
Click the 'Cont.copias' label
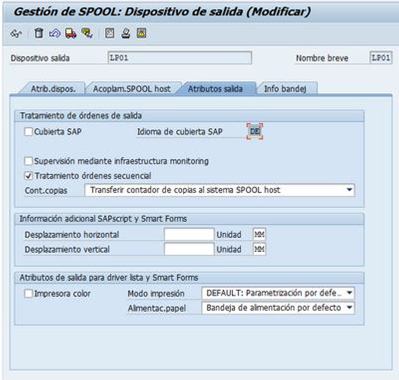[x=46, y=191]
